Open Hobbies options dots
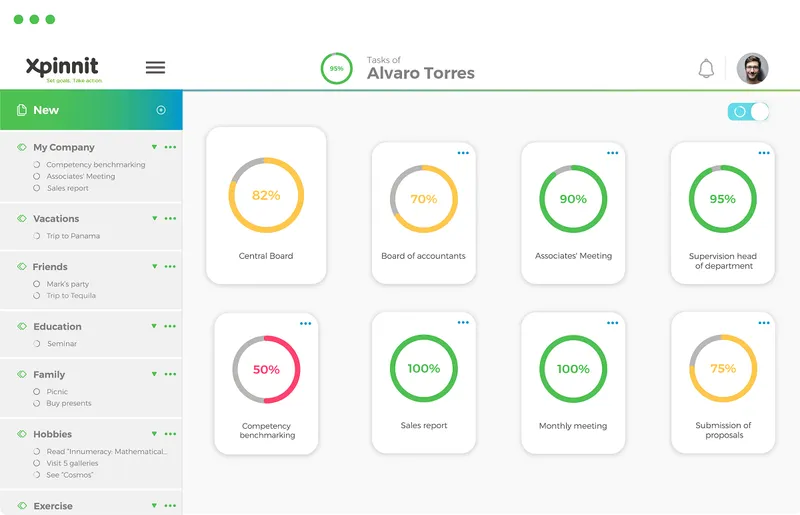Viewport: 800px width, 515px height. point(170,434)
